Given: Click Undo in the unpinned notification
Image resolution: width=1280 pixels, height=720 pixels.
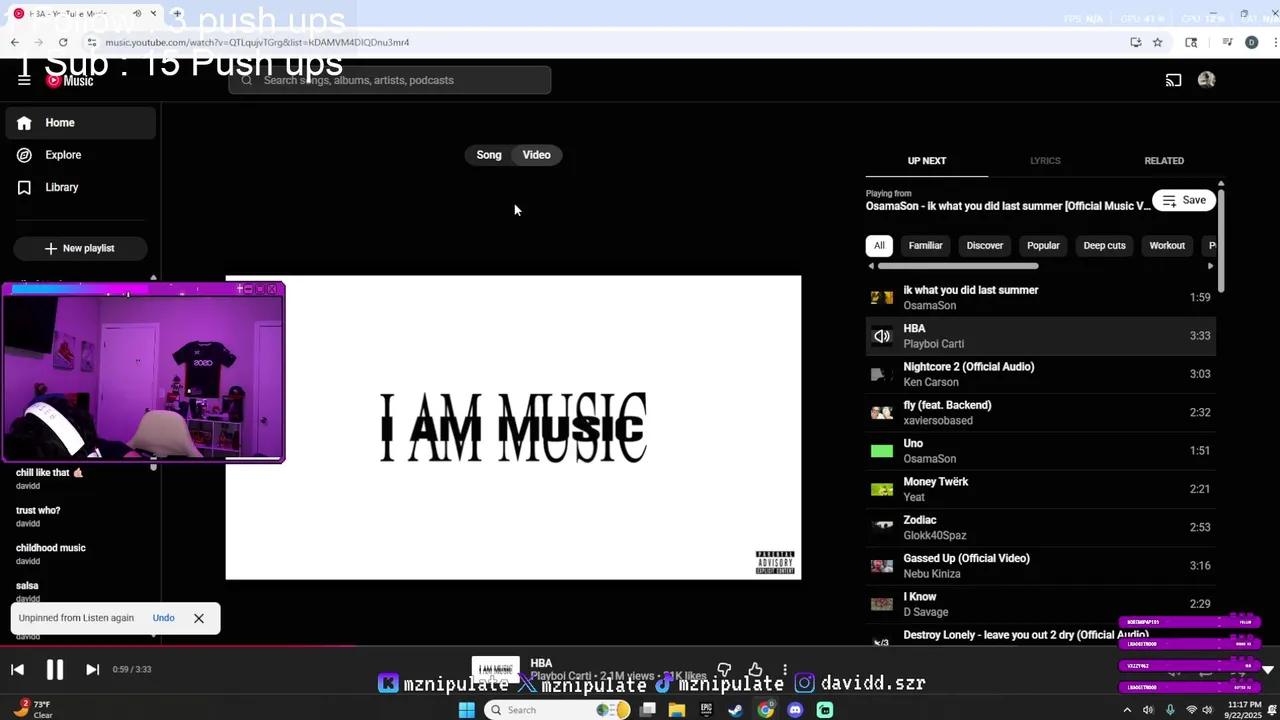Looking at the screenshot, I should coord(163,618).
